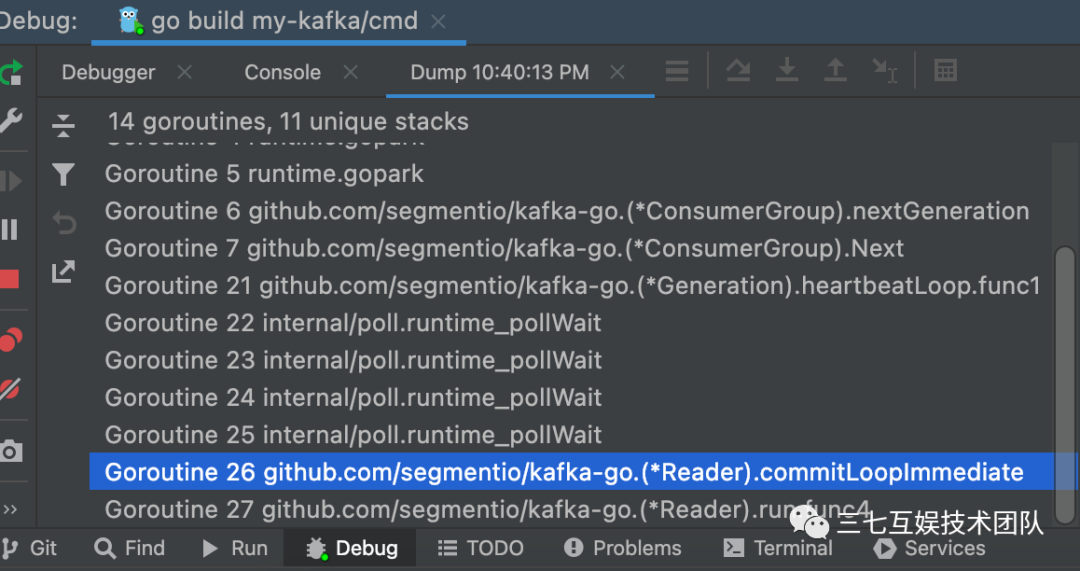Select the Goroutine 27 Reader row

(572, 509)
